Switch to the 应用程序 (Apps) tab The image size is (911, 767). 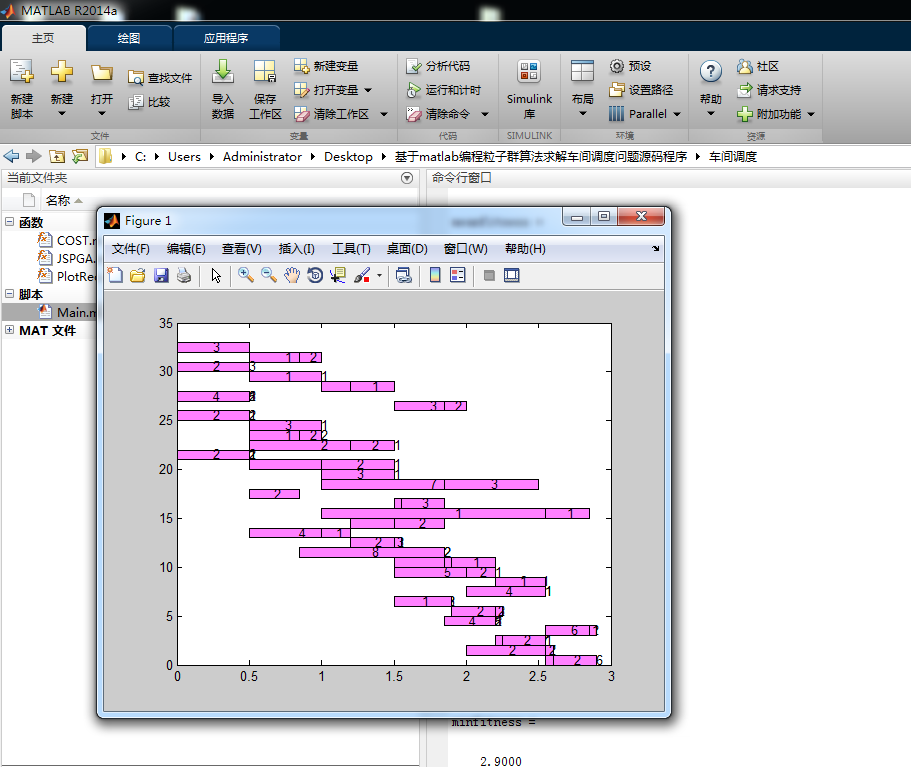225,38
